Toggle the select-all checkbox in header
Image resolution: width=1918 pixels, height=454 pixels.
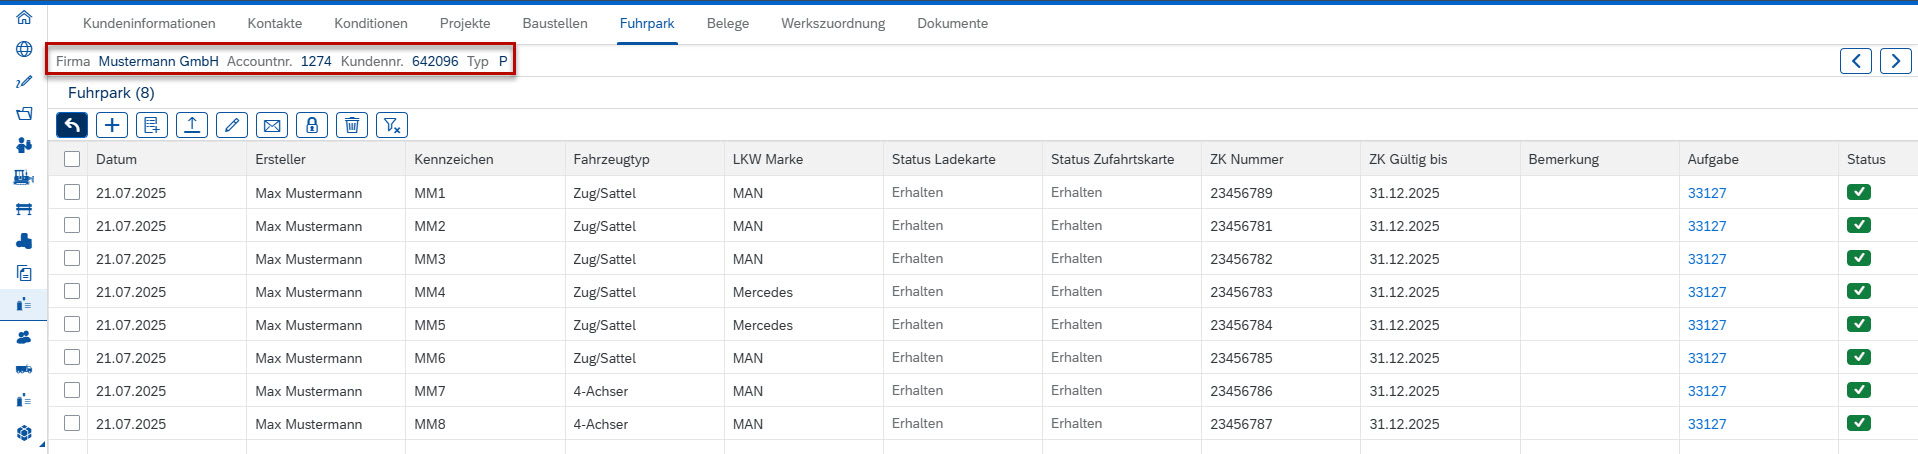click(x=72, y=159)
